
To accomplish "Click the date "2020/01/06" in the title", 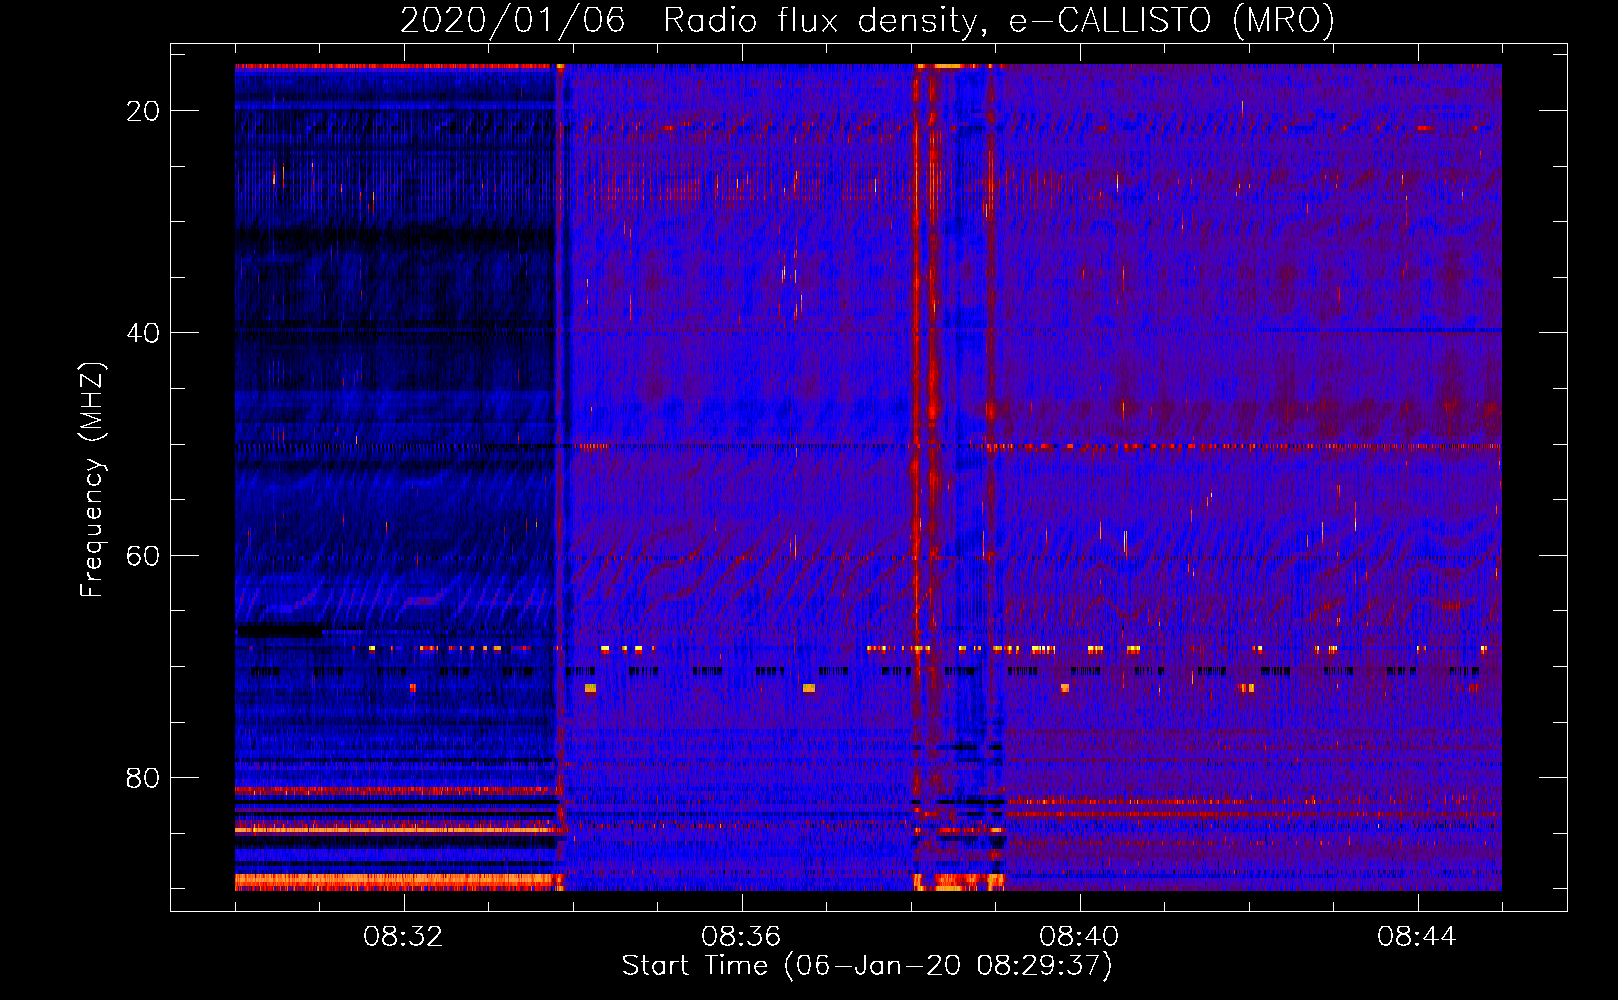I will (512, 20).
